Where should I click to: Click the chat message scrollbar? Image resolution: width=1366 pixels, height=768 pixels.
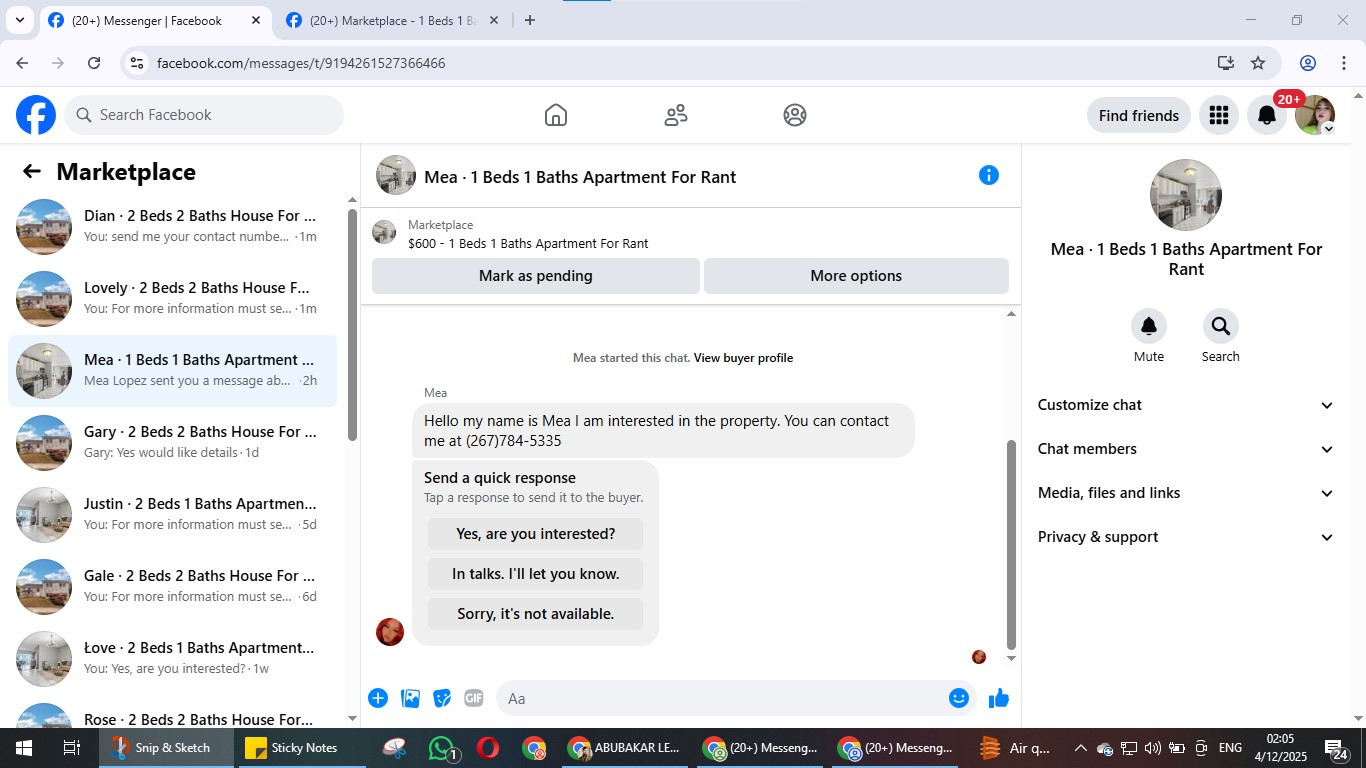[1011, 545]
